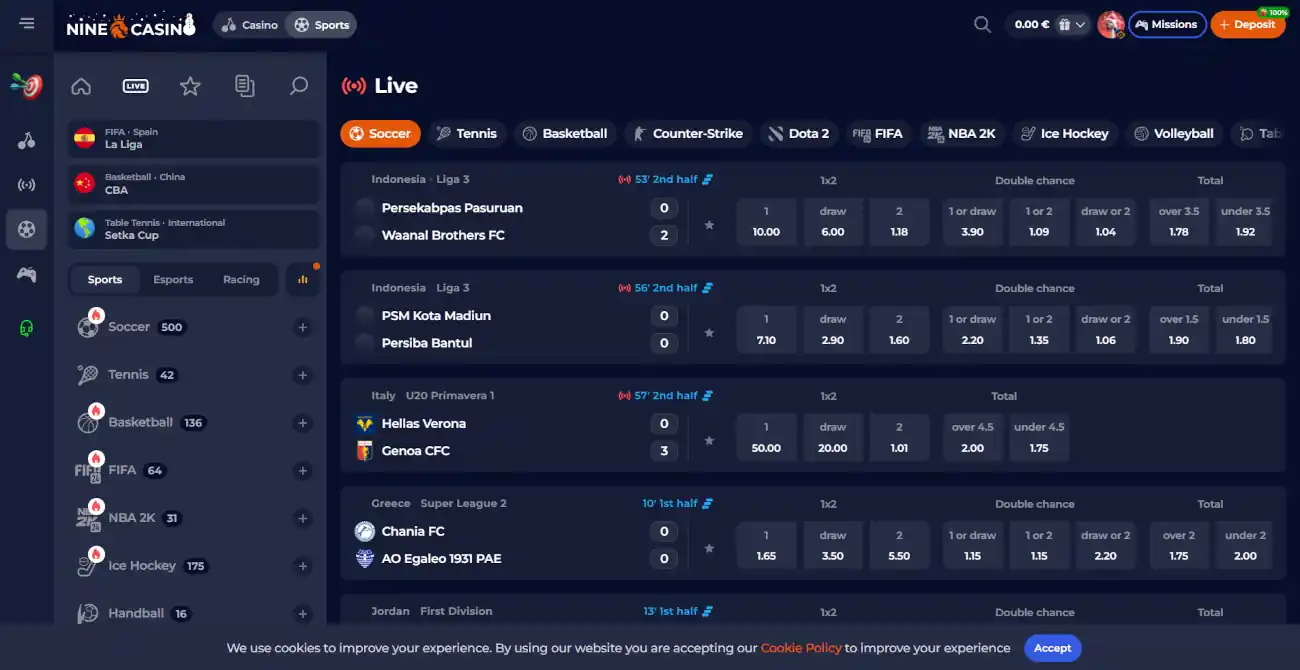Open Setka Cup quick link

click(x=195, y=229)
